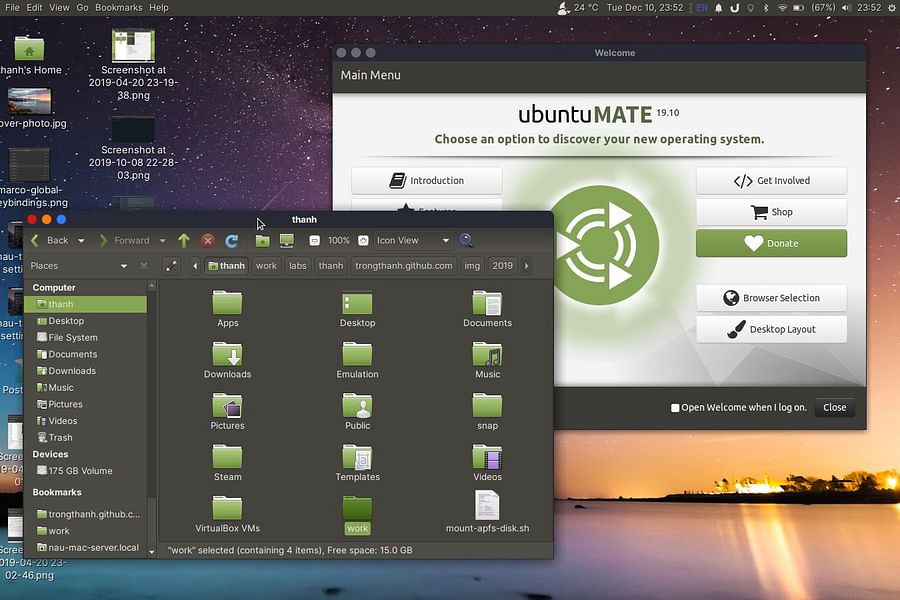This screenshot has height=600, width=900.
Task: Open Browser Selection settings
Action: coord(771,297)
